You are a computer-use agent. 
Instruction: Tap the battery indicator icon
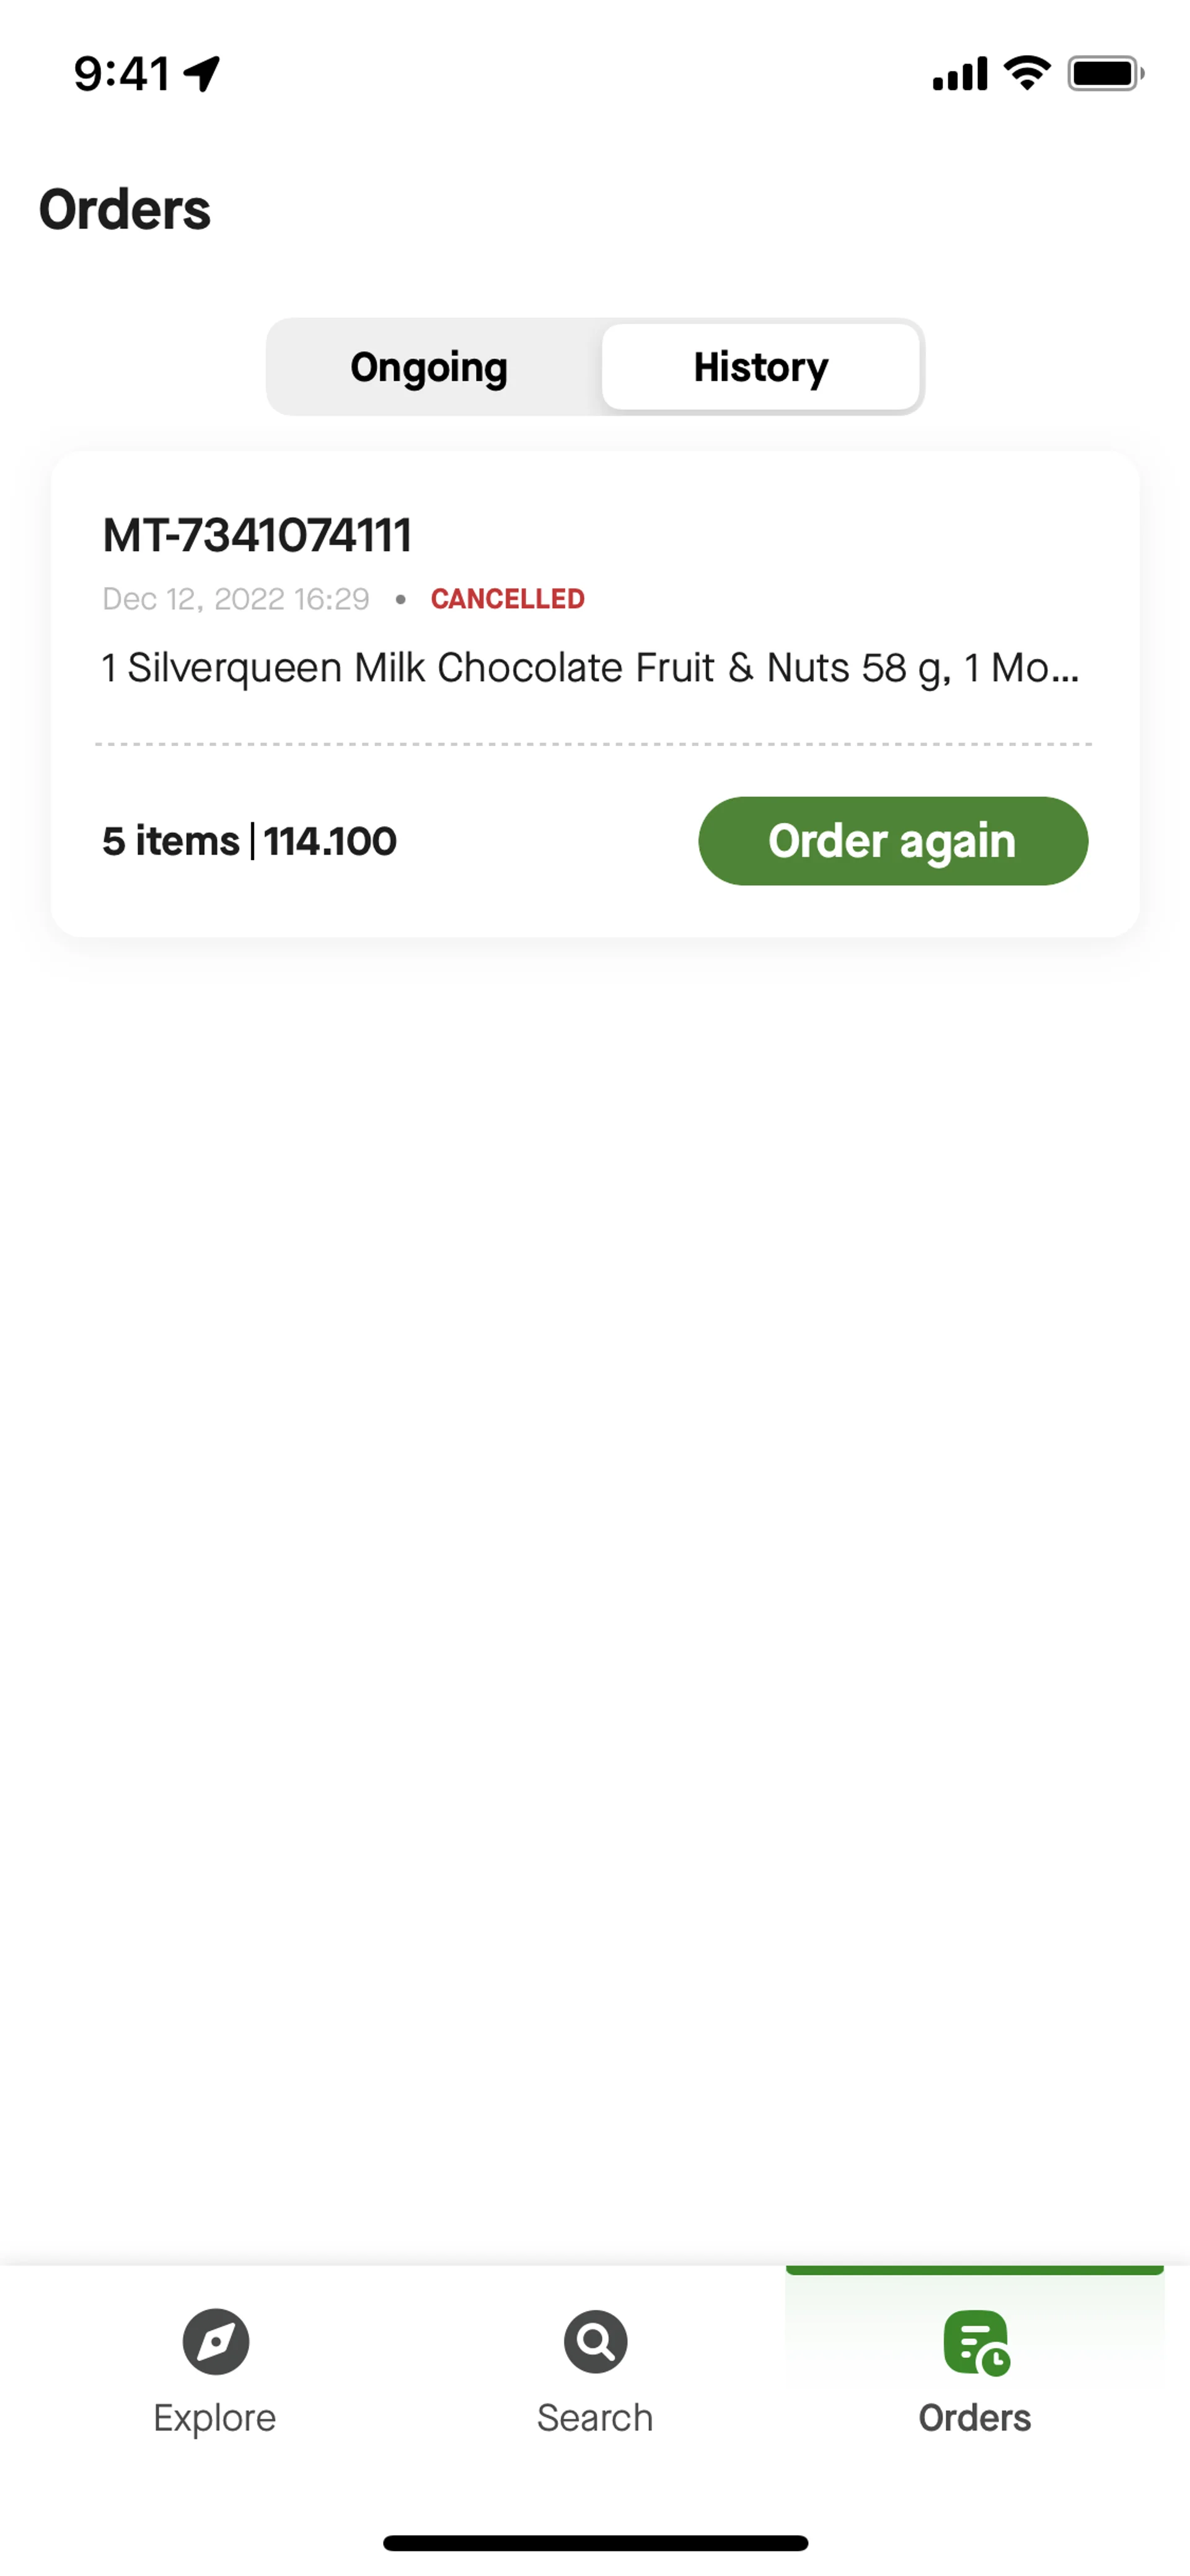pyautogui.click(x=1105, y=73)
